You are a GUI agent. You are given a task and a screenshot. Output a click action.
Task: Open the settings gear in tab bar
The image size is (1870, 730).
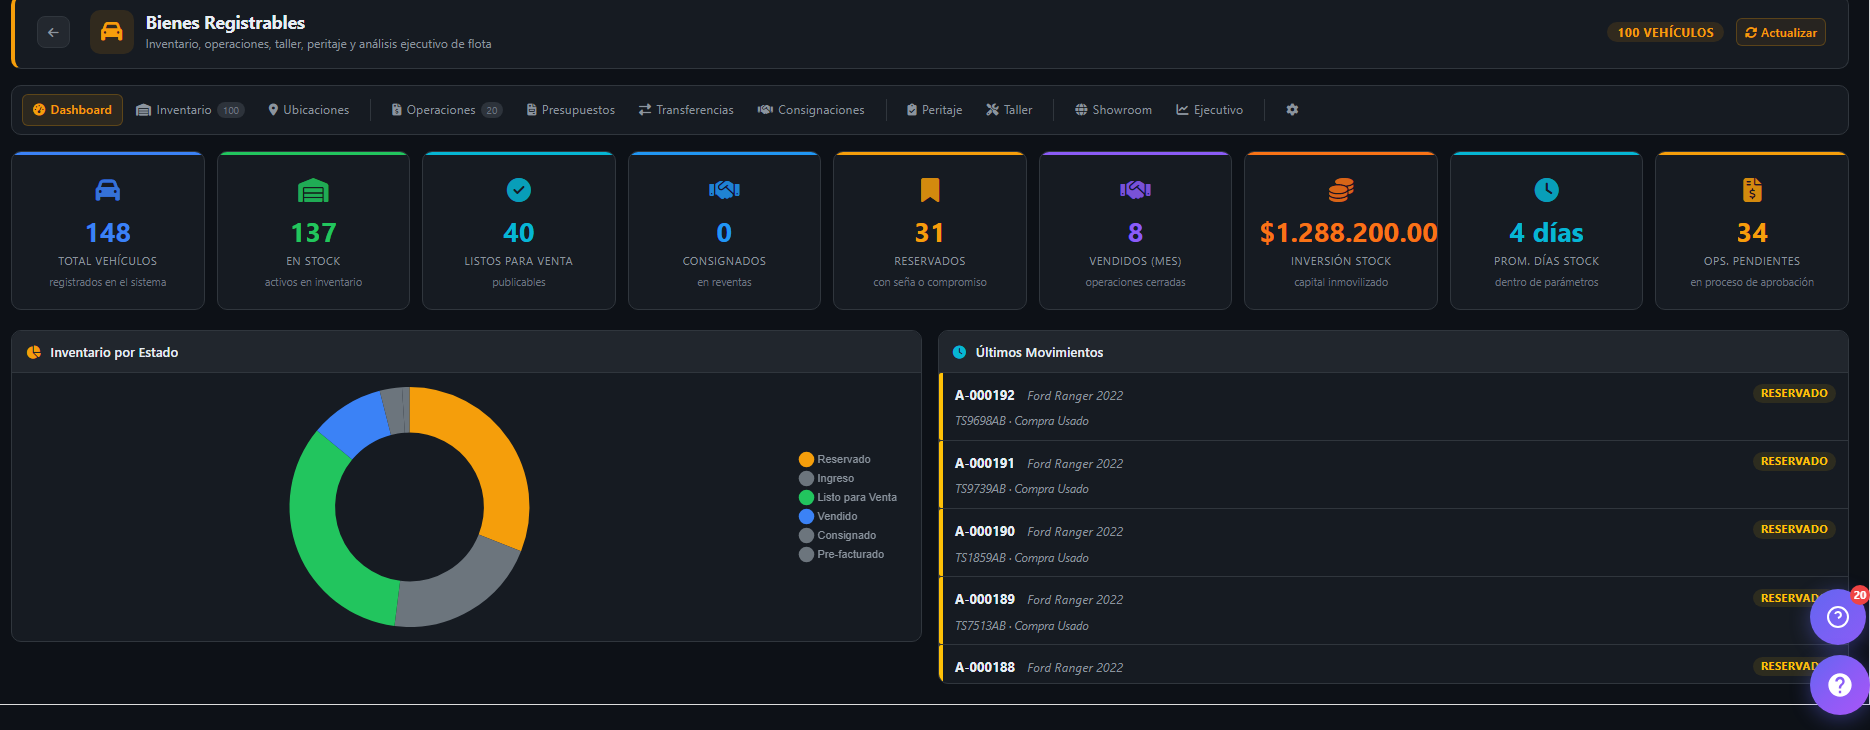(1292, 110)
